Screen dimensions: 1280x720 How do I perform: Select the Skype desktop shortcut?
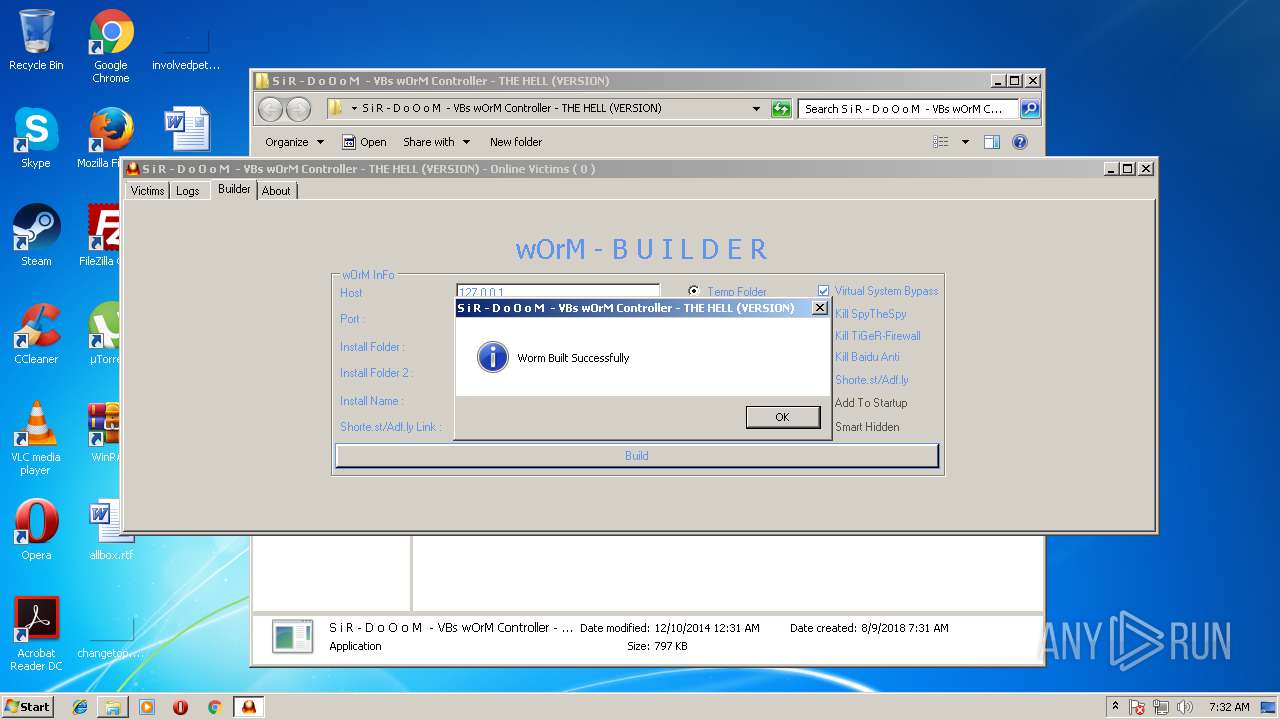click(x=36, y=139)
